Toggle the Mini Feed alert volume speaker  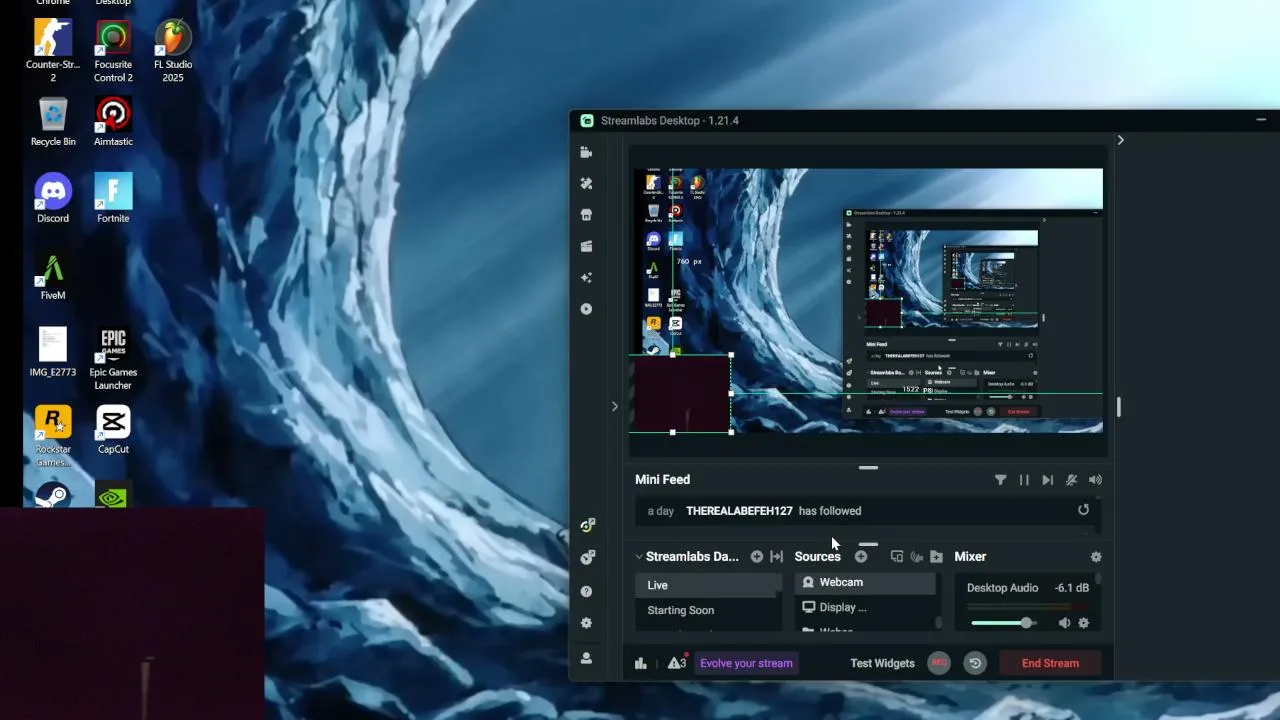coord(1095,480)
